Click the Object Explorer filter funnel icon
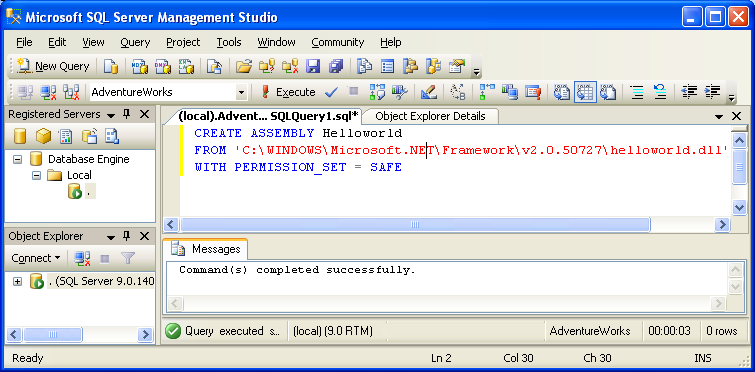Image resolution: width=755 pixels, height=372 pixels. (x=128, y=258)
